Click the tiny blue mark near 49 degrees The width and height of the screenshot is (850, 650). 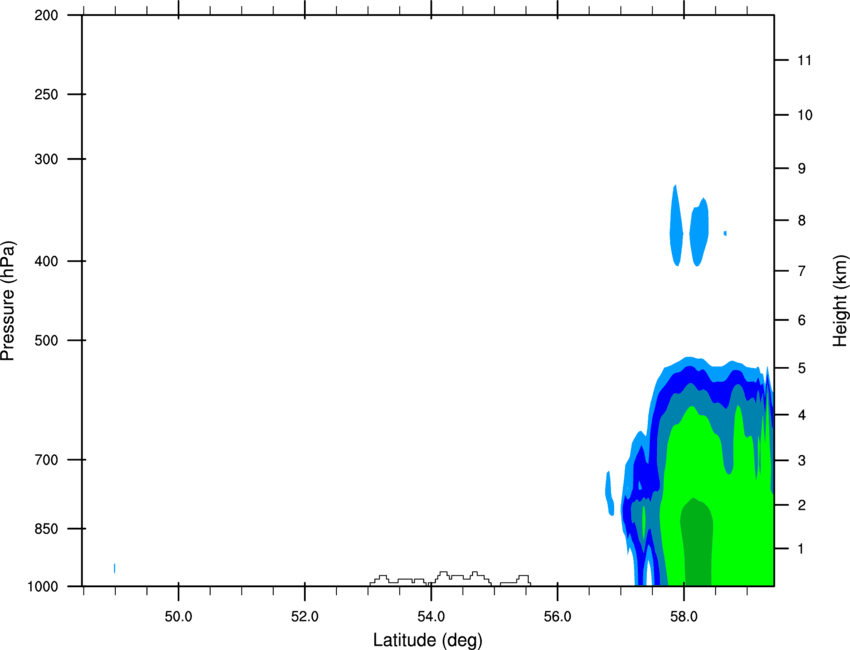114,568
